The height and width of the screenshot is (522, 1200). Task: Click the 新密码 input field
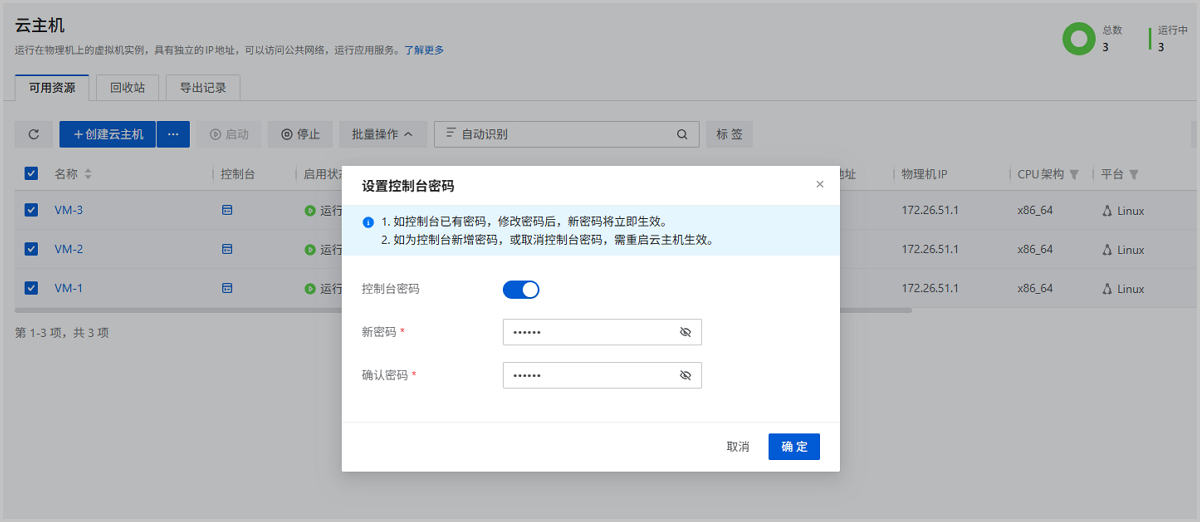590,332
